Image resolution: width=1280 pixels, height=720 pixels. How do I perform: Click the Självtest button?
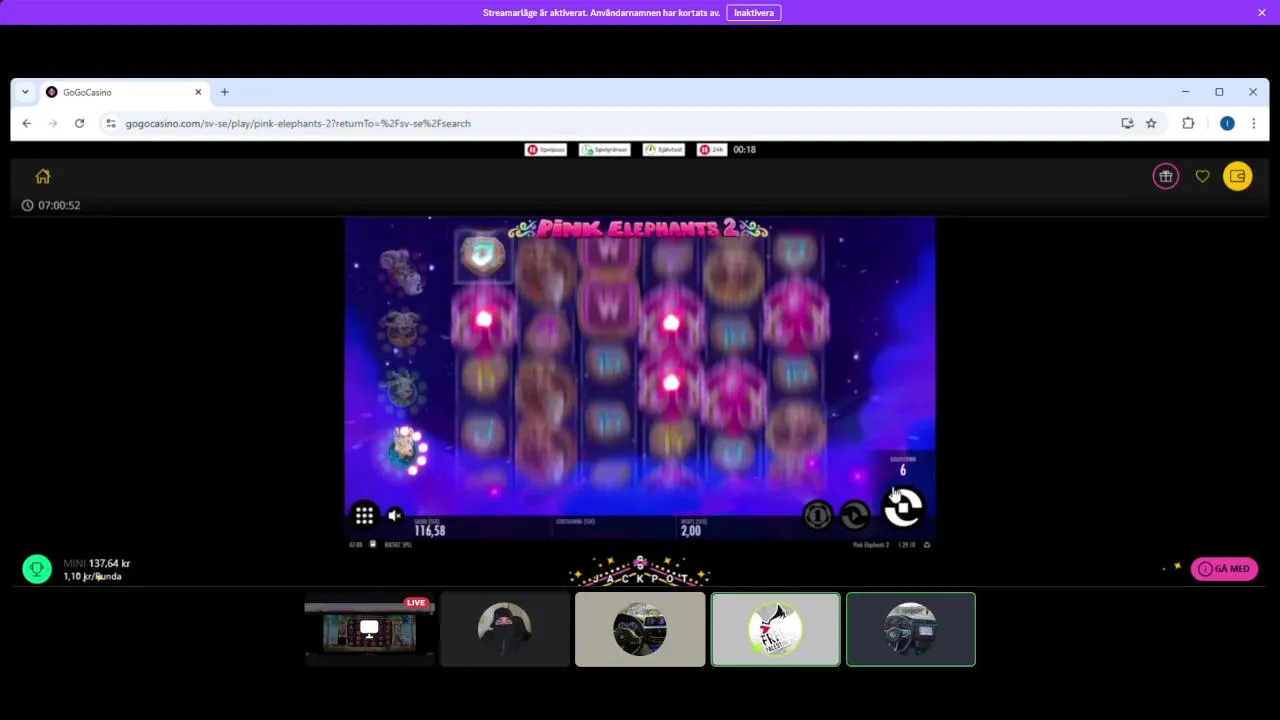pos(664,149)
